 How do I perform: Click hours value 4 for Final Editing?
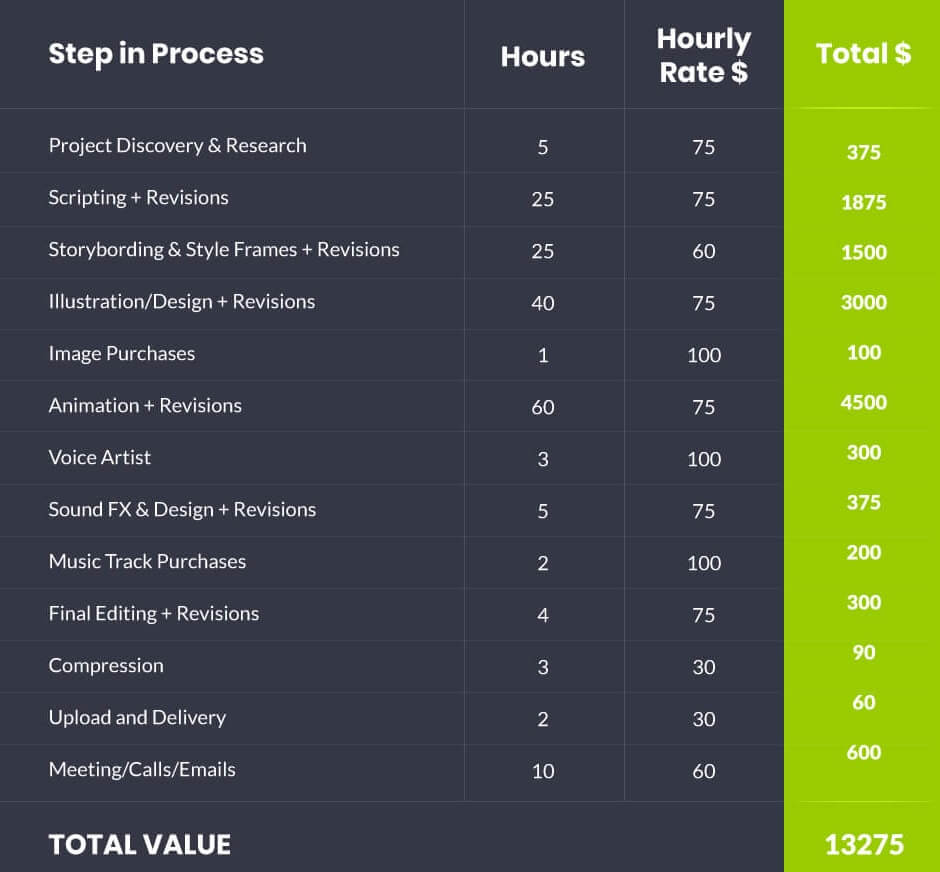click(543, 615)
